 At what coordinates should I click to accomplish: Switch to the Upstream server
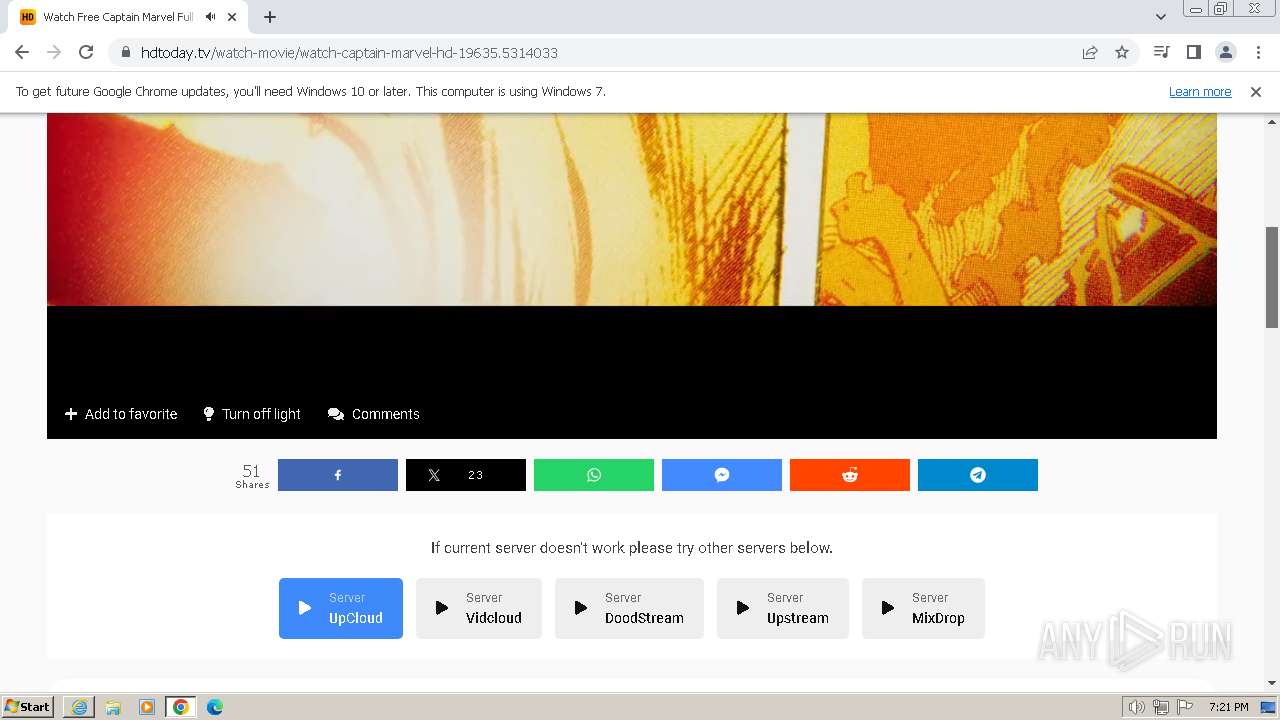click(x=783, y=608)
